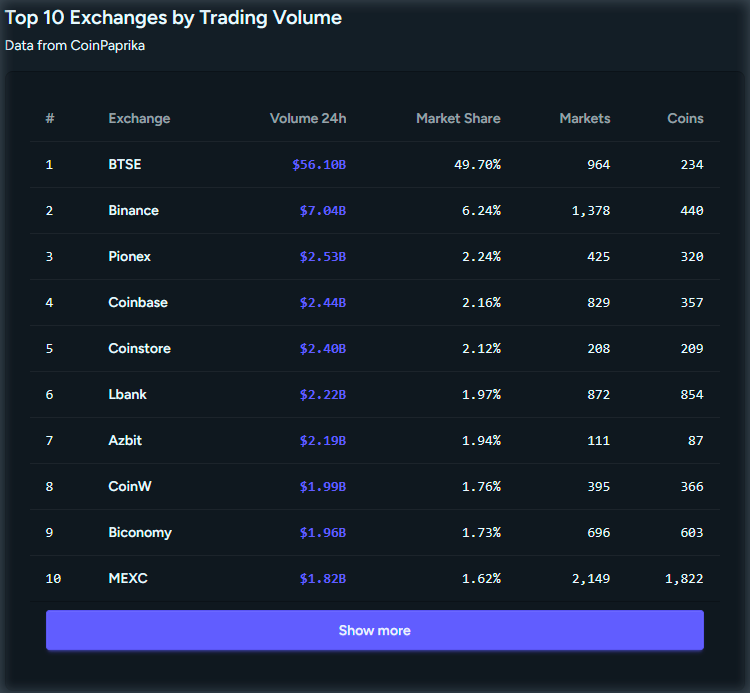Click the Markets column header
The height and width of the screenshot is (693, 750).
pyautogui.click(x=585, y=118)
